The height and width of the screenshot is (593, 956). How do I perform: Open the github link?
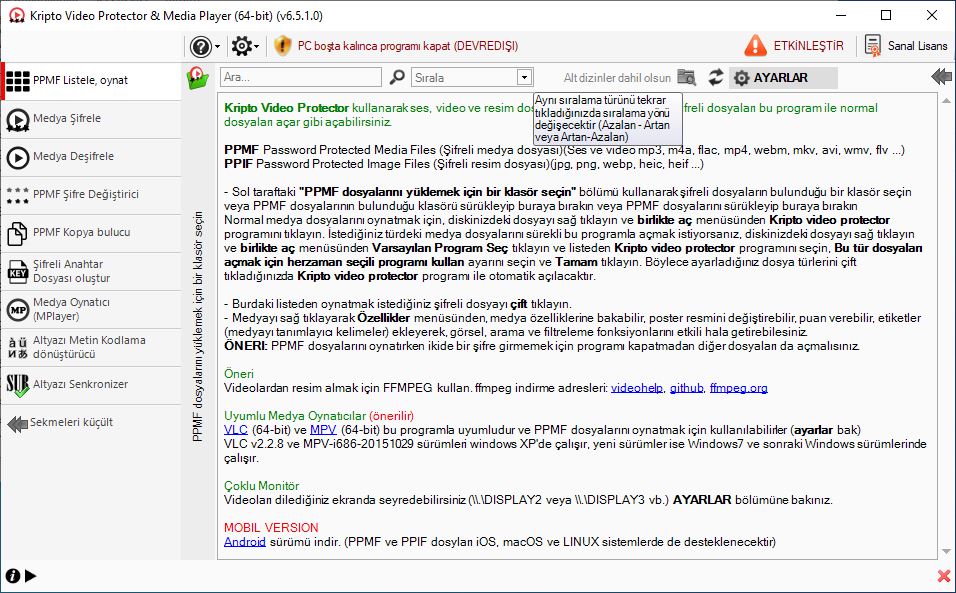pos(687,388)
